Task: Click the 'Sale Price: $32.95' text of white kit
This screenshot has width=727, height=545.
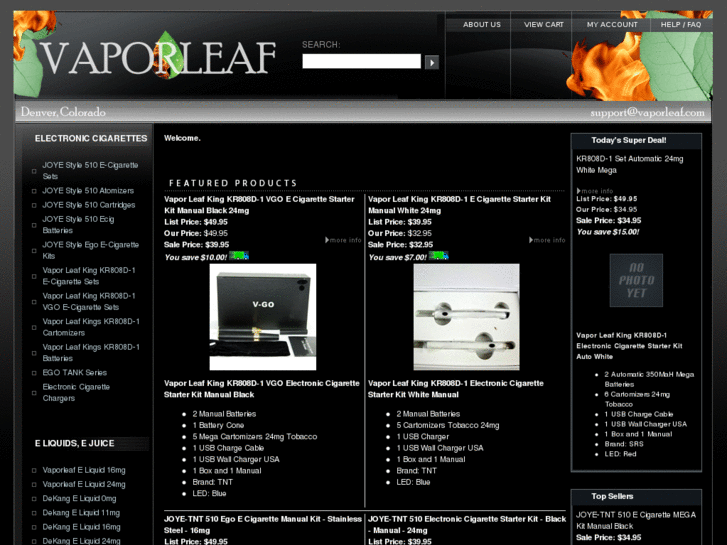Action: (400, 244)
